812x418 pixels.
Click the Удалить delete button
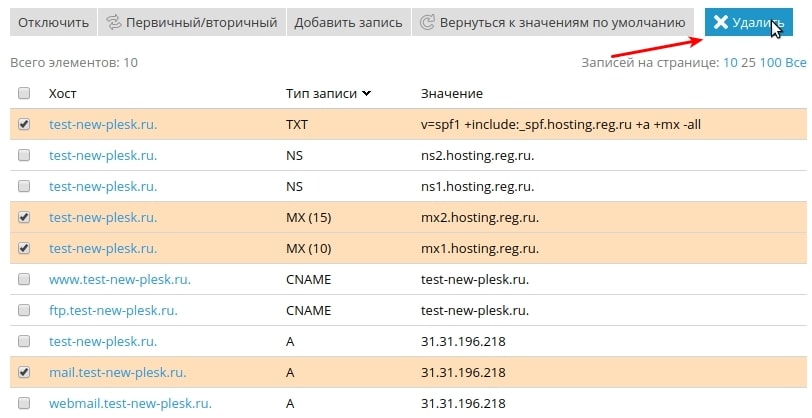755,22
